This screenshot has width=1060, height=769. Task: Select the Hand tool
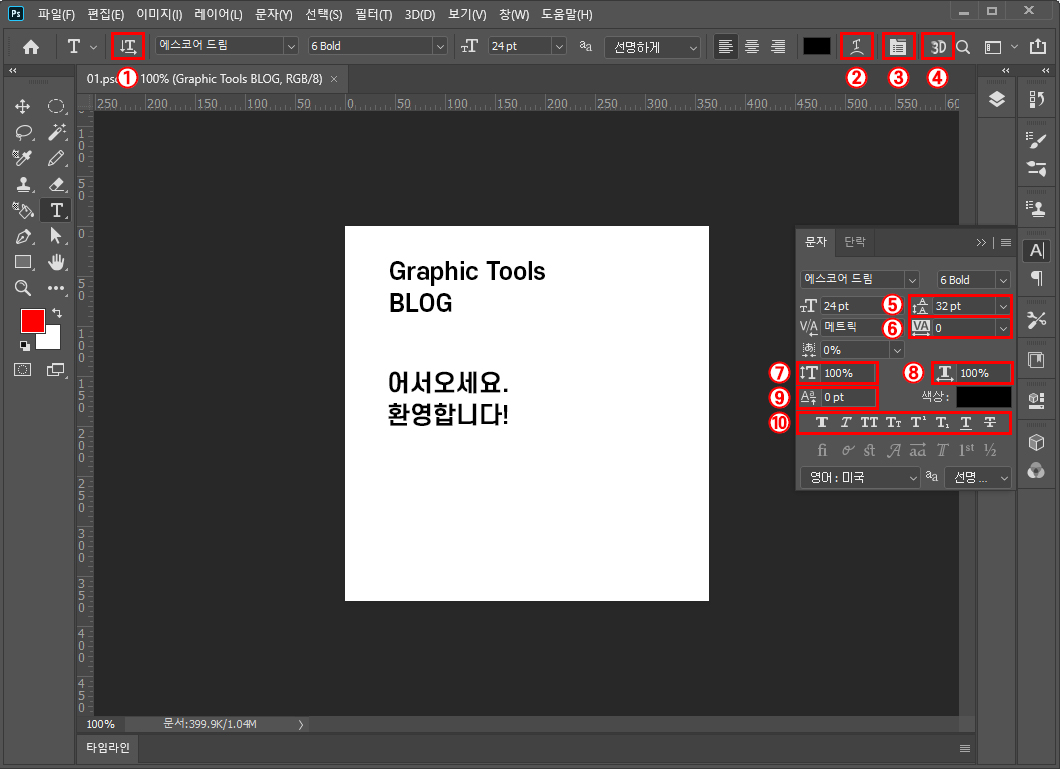coord(56,262)
